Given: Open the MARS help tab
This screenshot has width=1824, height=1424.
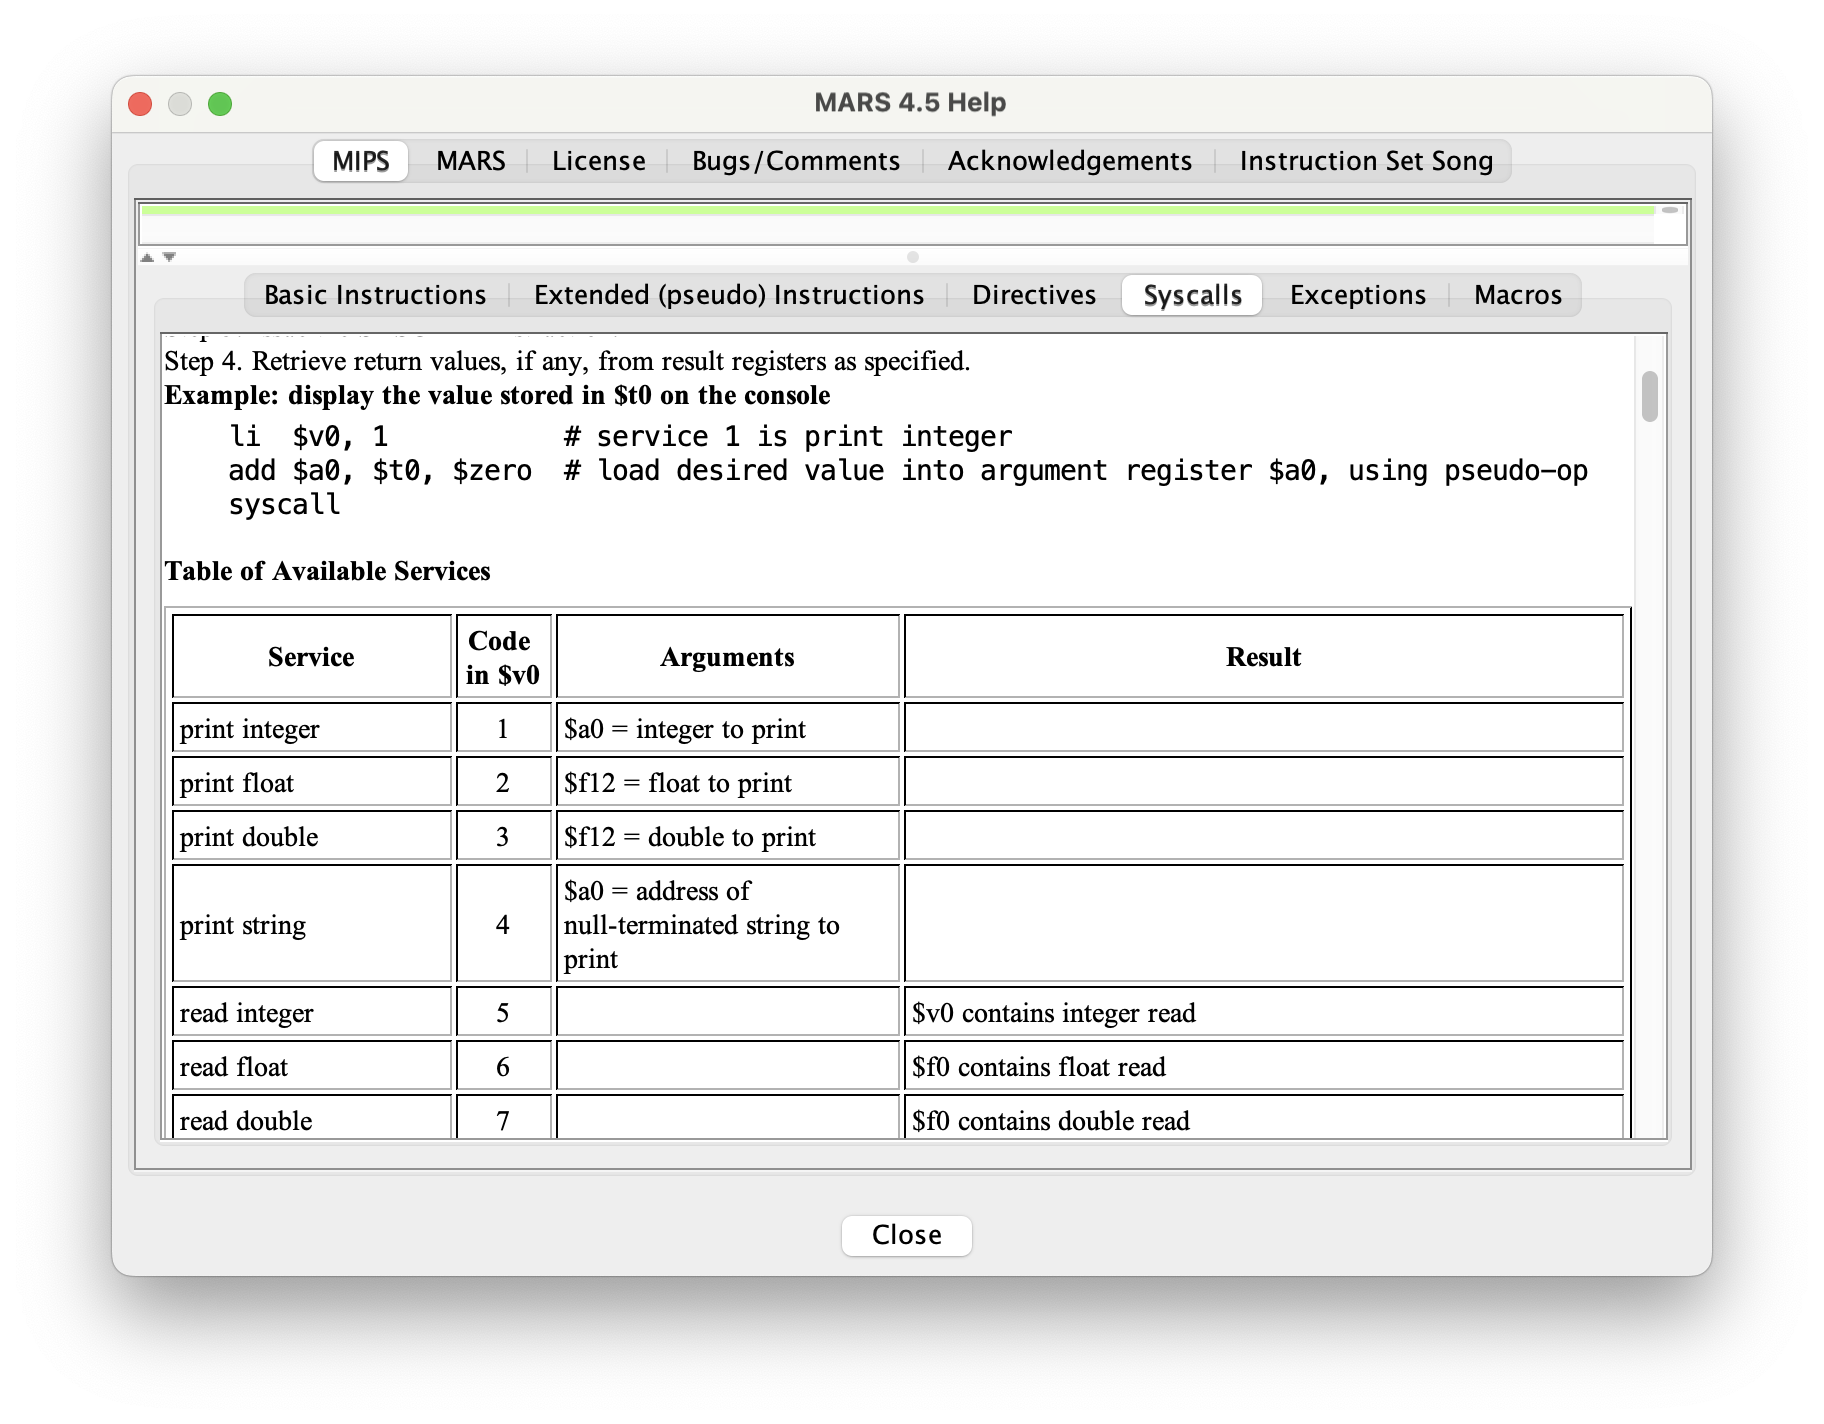Looking at the screenshot, I should click(471, 161).
